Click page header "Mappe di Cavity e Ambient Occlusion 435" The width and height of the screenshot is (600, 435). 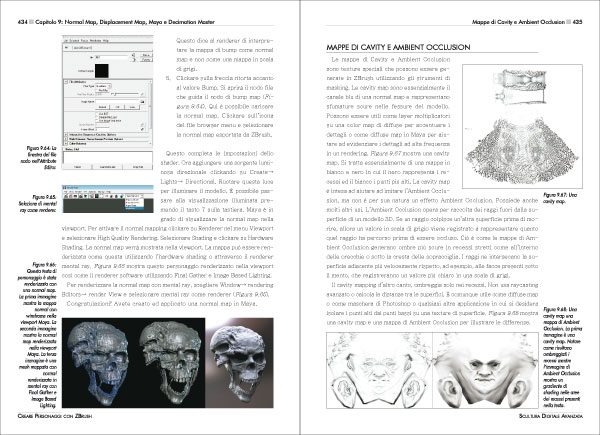click(x=527, y=22)
